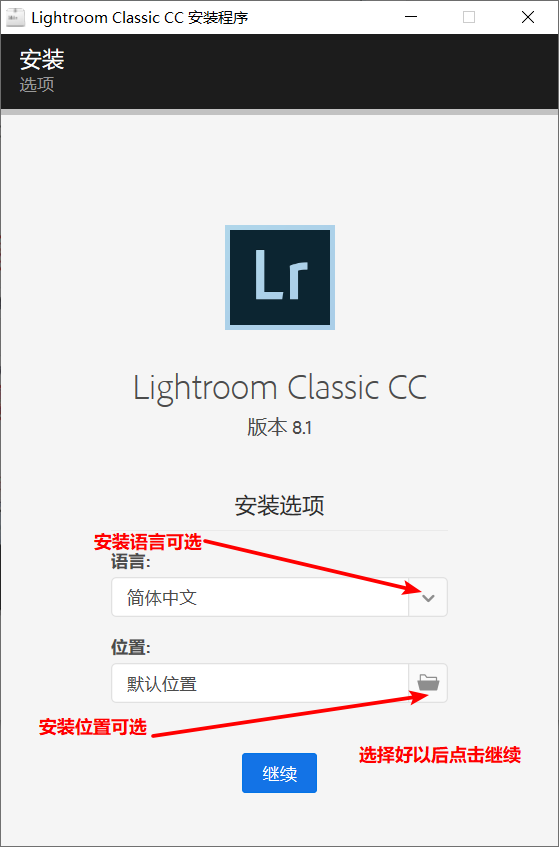Click the 版本 8.1 version text
This screenshot has height=847, width=559.
pyautogui.click(x=279, y=428)
